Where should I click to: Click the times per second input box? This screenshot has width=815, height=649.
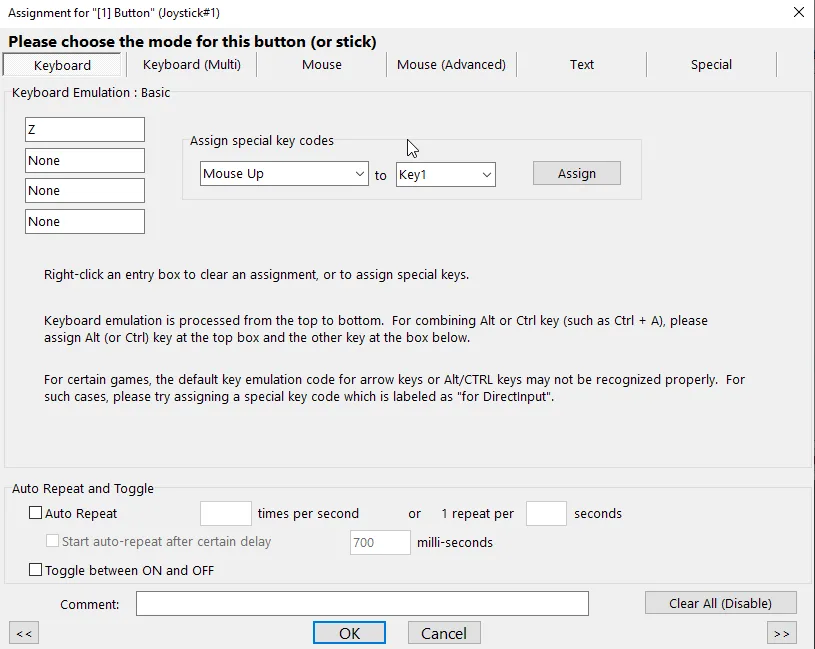(225, 513)
